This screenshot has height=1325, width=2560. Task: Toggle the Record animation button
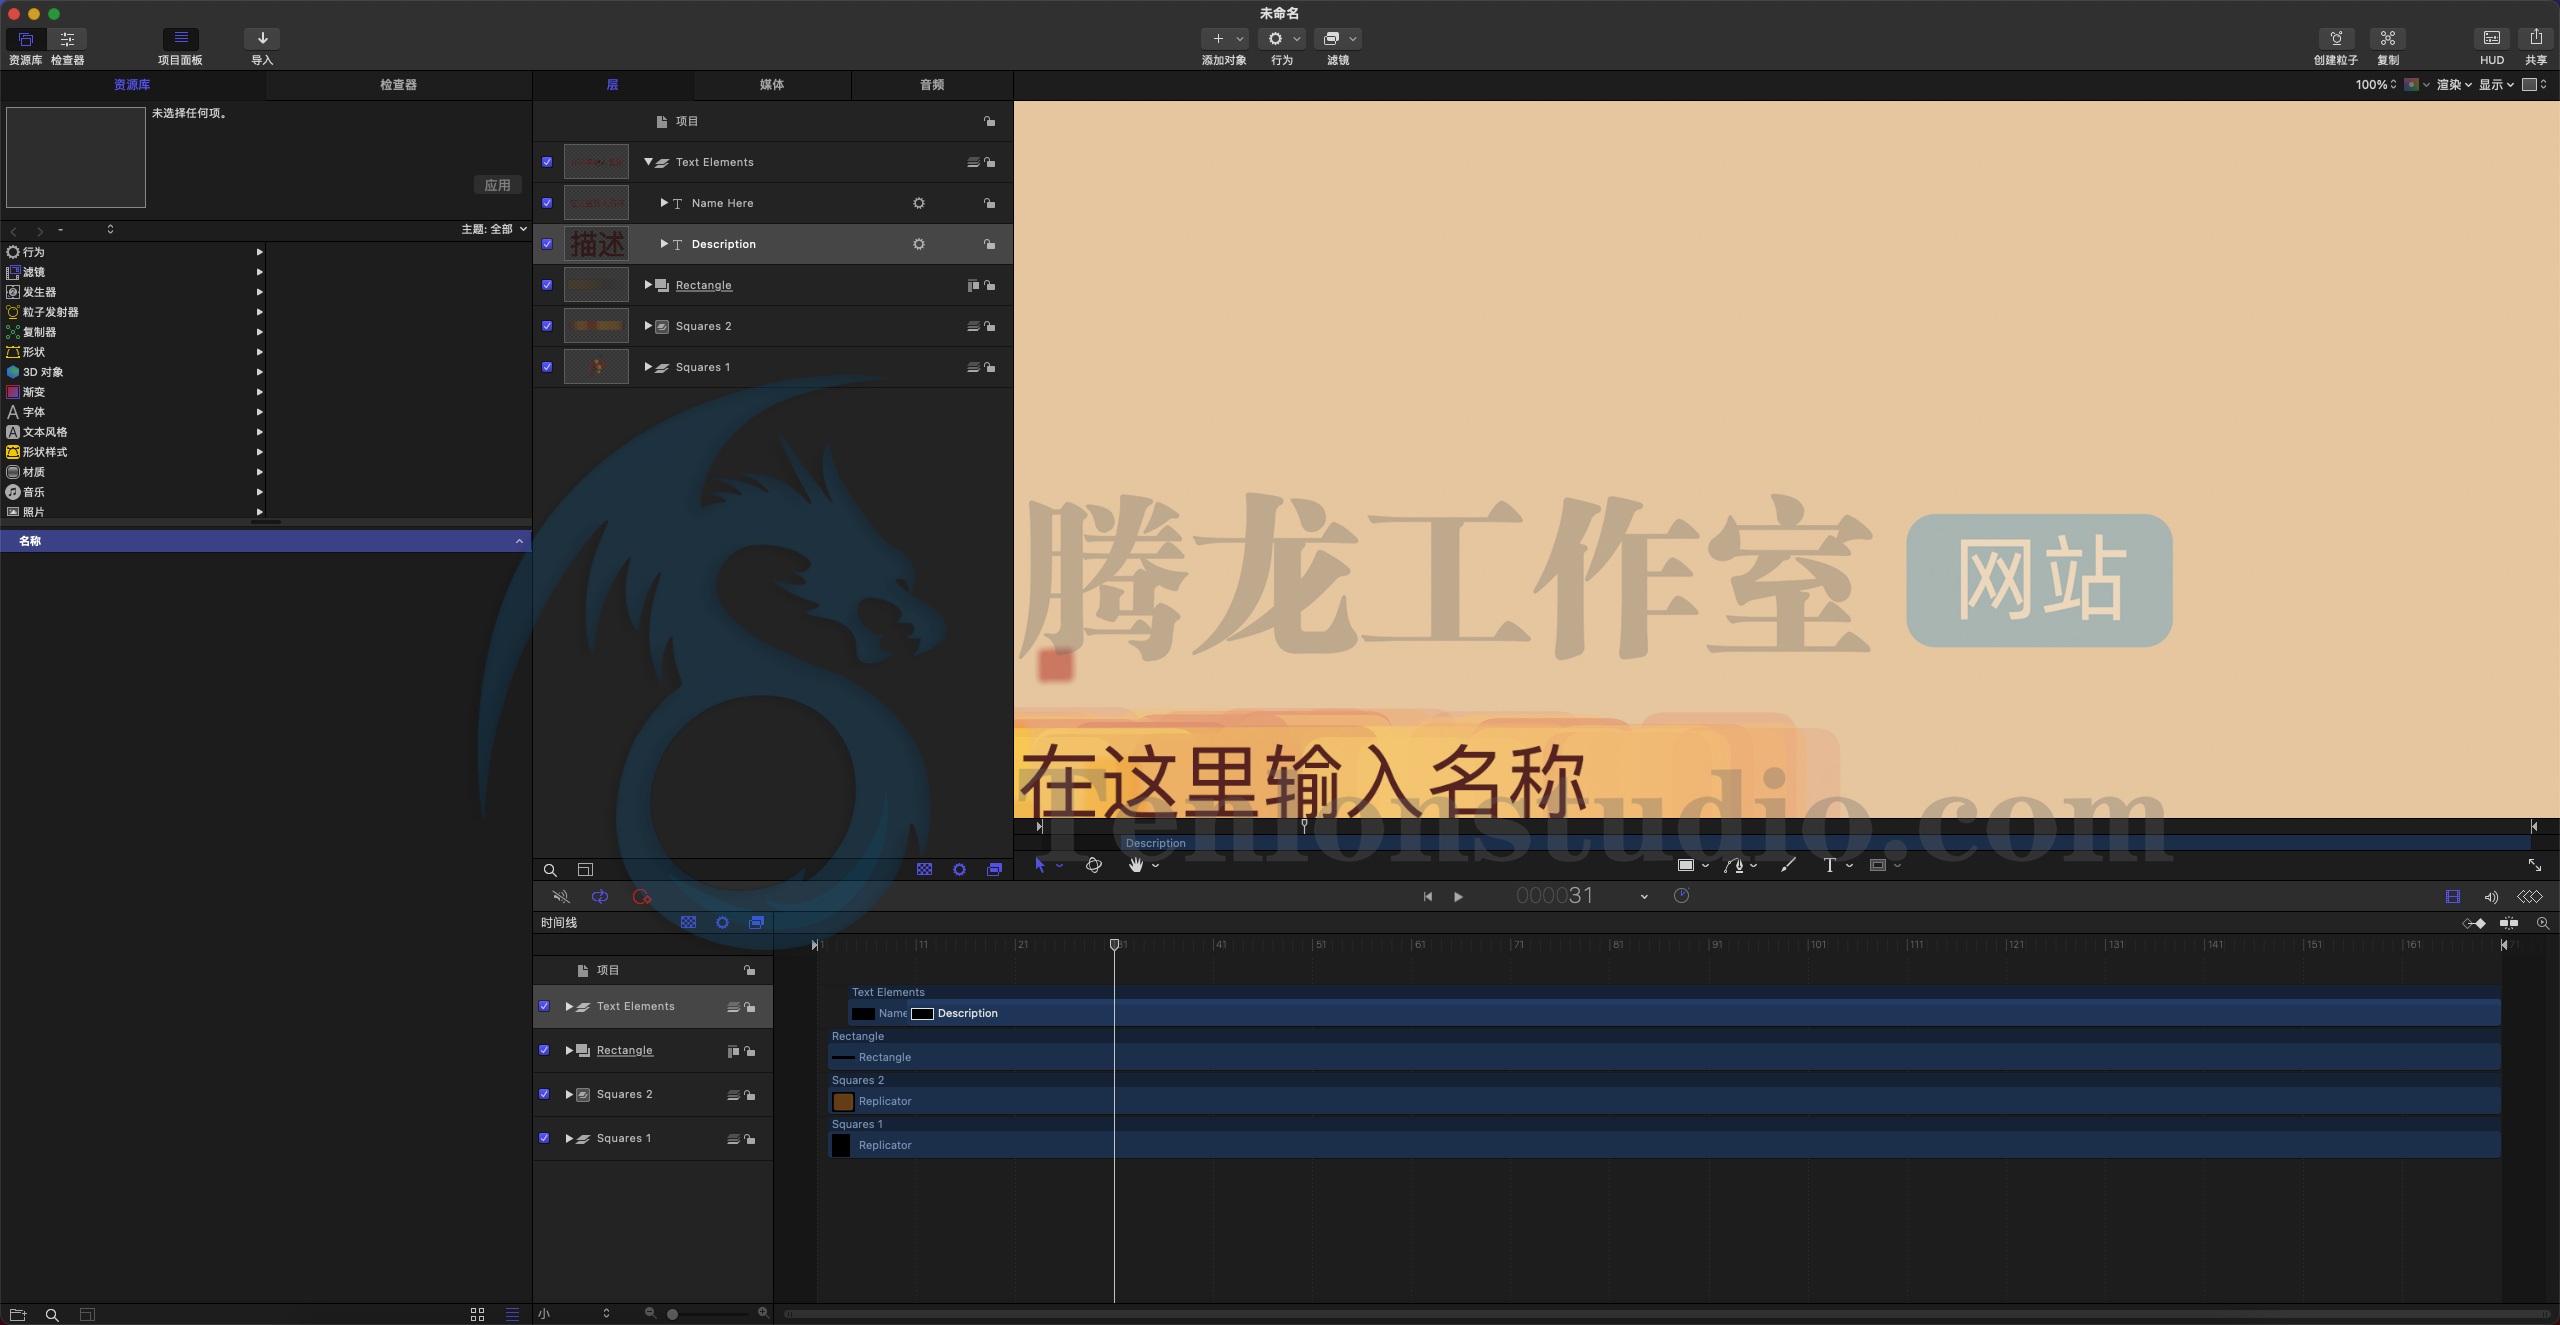(x=642, y=897)
